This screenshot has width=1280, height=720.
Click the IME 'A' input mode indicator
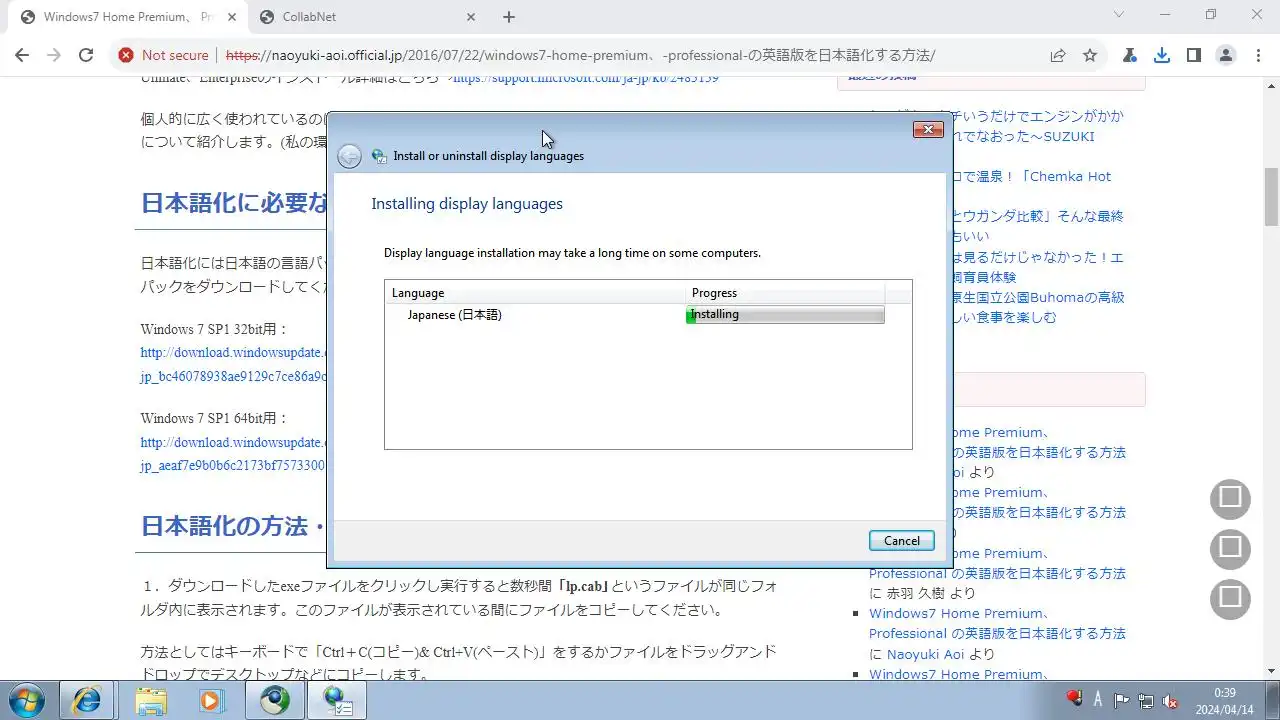click(x=1098, y=699)
